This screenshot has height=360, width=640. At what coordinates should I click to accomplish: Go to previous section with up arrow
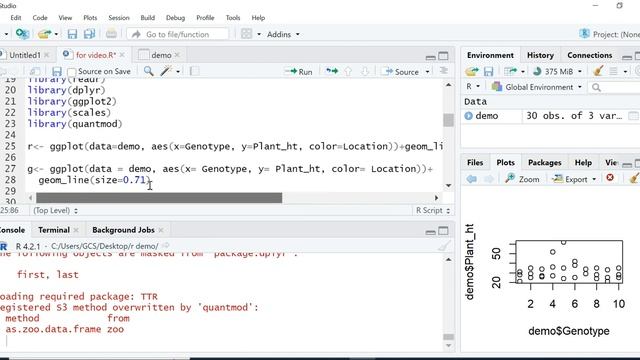point(348,71)
